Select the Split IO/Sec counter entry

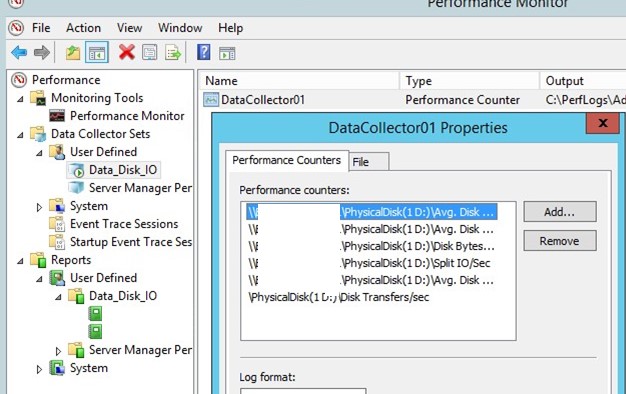point(369,263)
